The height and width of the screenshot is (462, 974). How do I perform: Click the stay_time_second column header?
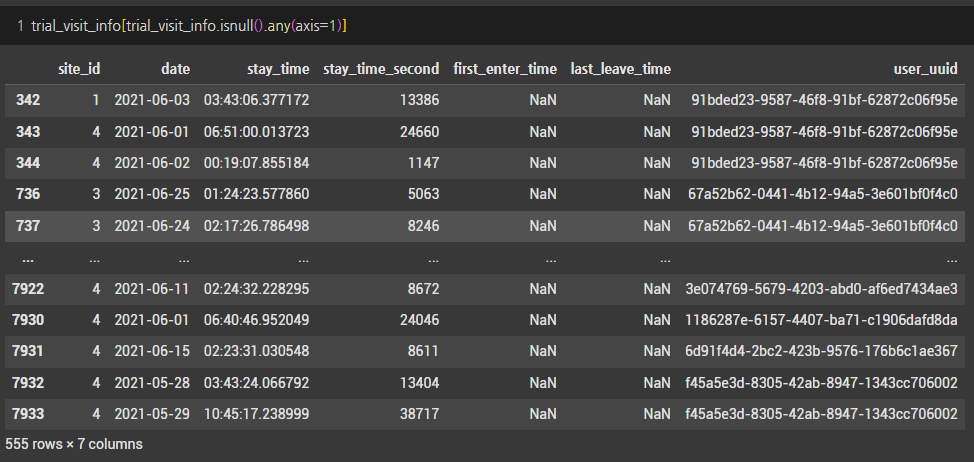(x=381, y=69)
